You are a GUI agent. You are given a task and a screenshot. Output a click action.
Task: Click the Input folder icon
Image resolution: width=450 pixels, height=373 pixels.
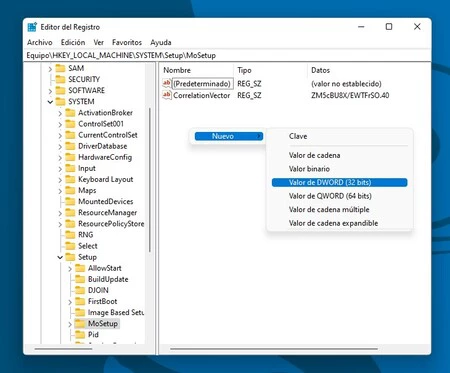[x=70, y=168]
